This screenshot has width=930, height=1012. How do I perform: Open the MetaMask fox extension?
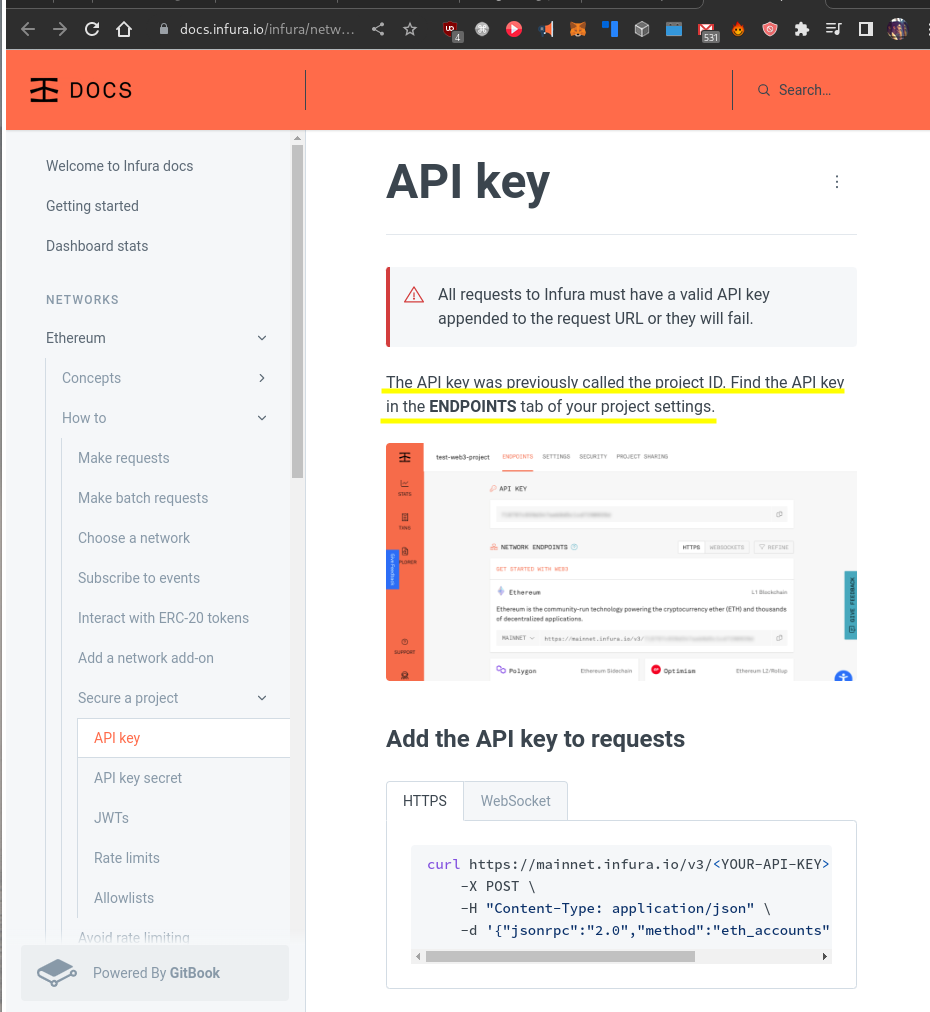[x=578, y=29]
